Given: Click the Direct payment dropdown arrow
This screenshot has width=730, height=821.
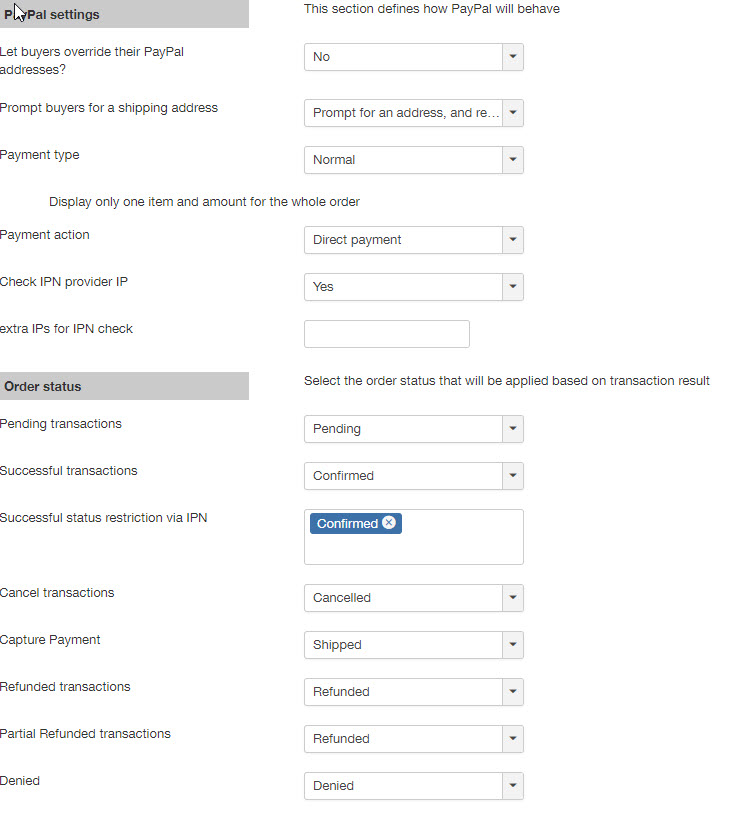Looking at the screenshot, I should (512, 240).
